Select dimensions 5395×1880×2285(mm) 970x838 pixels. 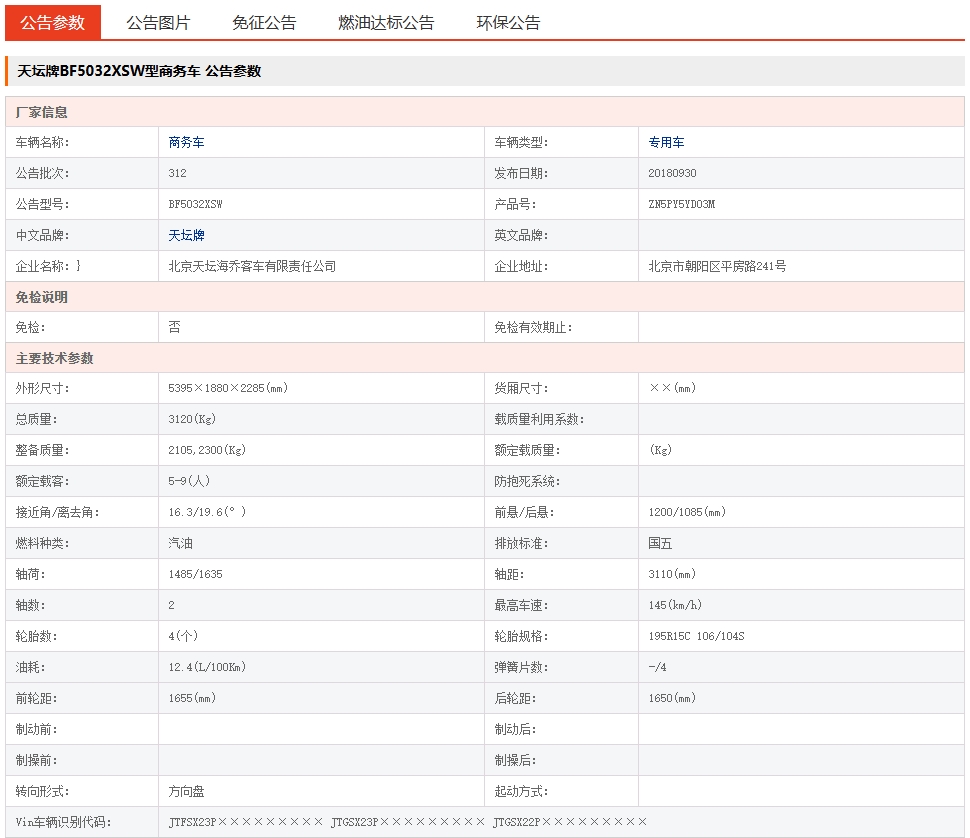coord(228,388)
